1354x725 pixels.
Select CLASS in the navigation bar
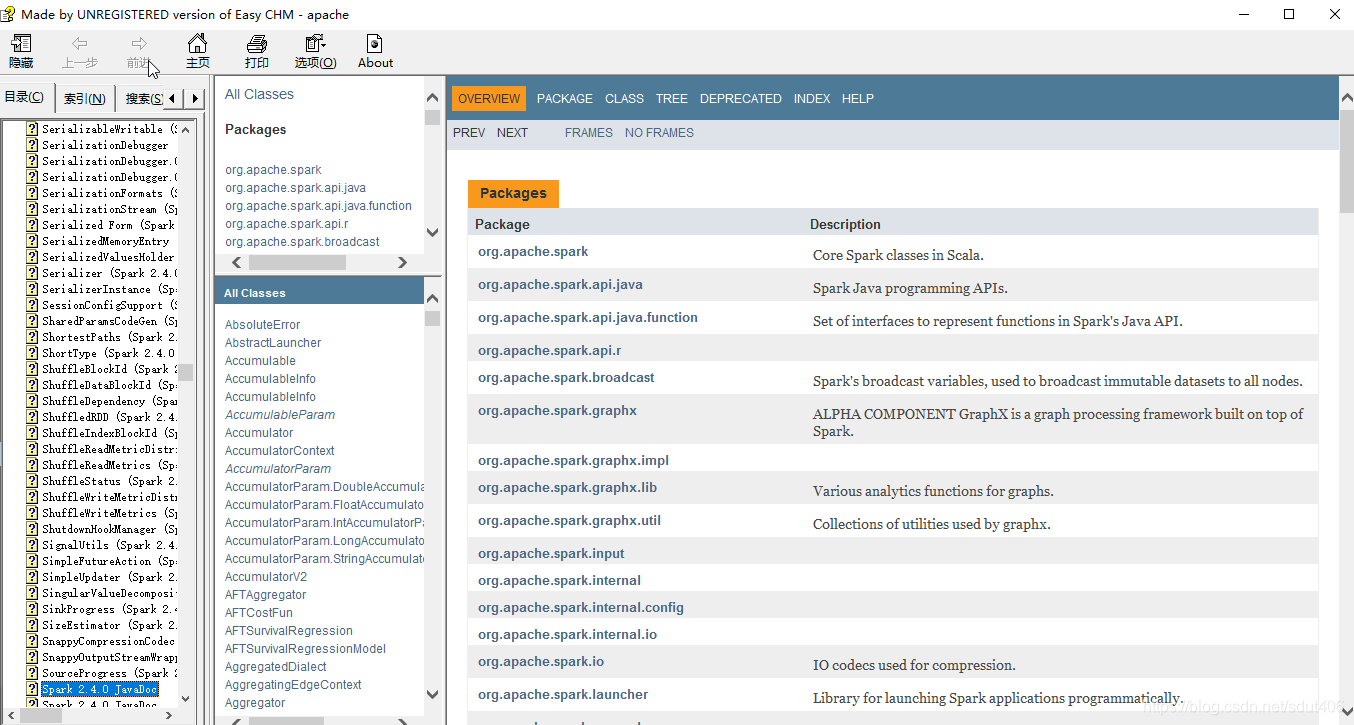[x=624, y=98]
